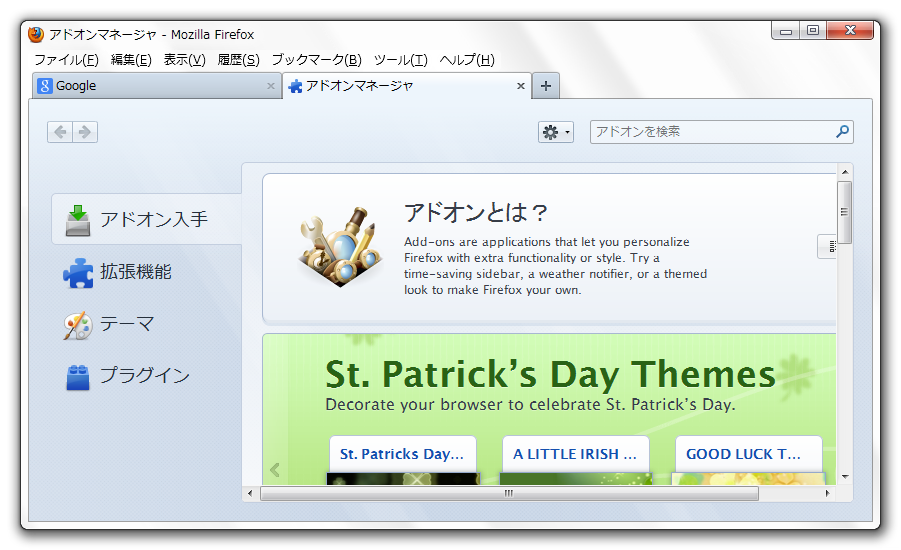Image resolution: width=901 pixels, height=550 pixels.
Task: Open the gear tools dropdown
Action: coord(556,132)
